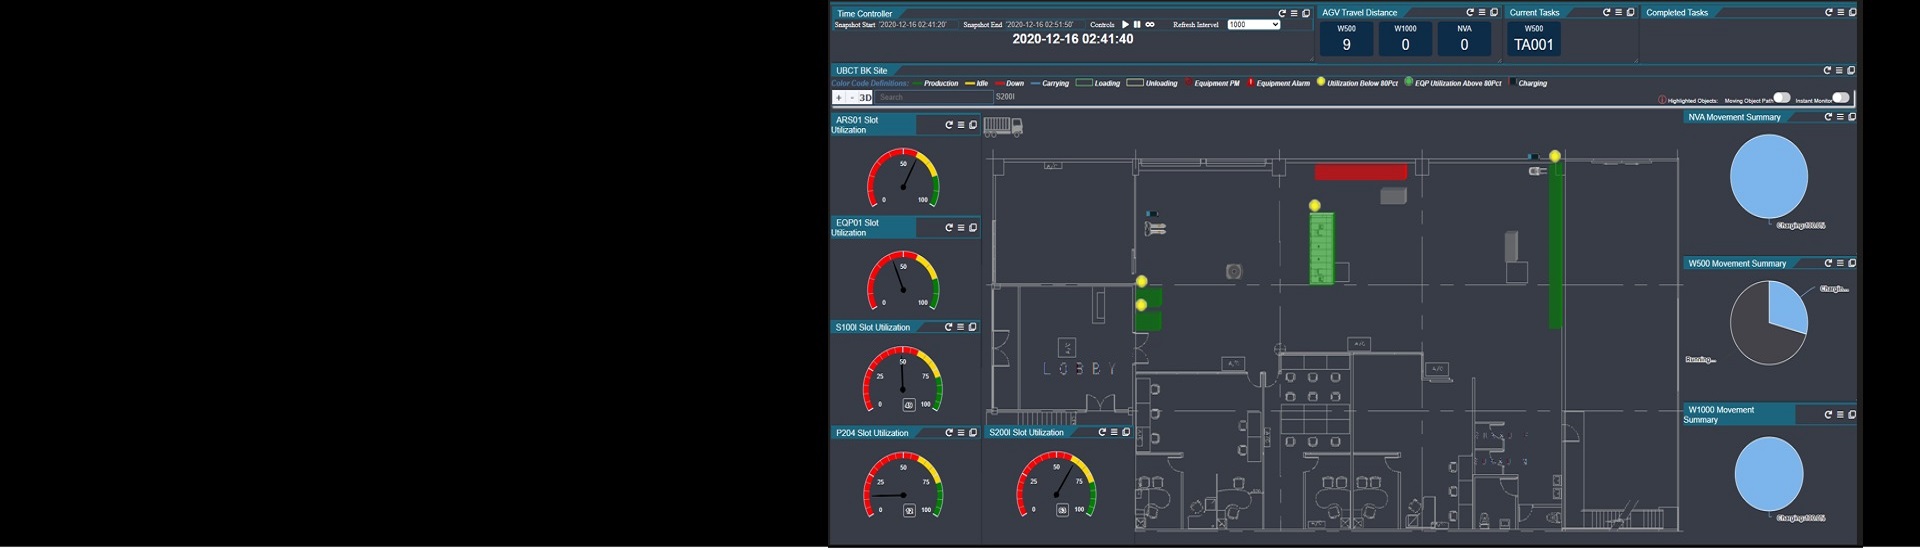The width and height of the screenshot is (1920, 550).
Task: Open the ARS01 Slot Utilization menu
Action: 961,125
